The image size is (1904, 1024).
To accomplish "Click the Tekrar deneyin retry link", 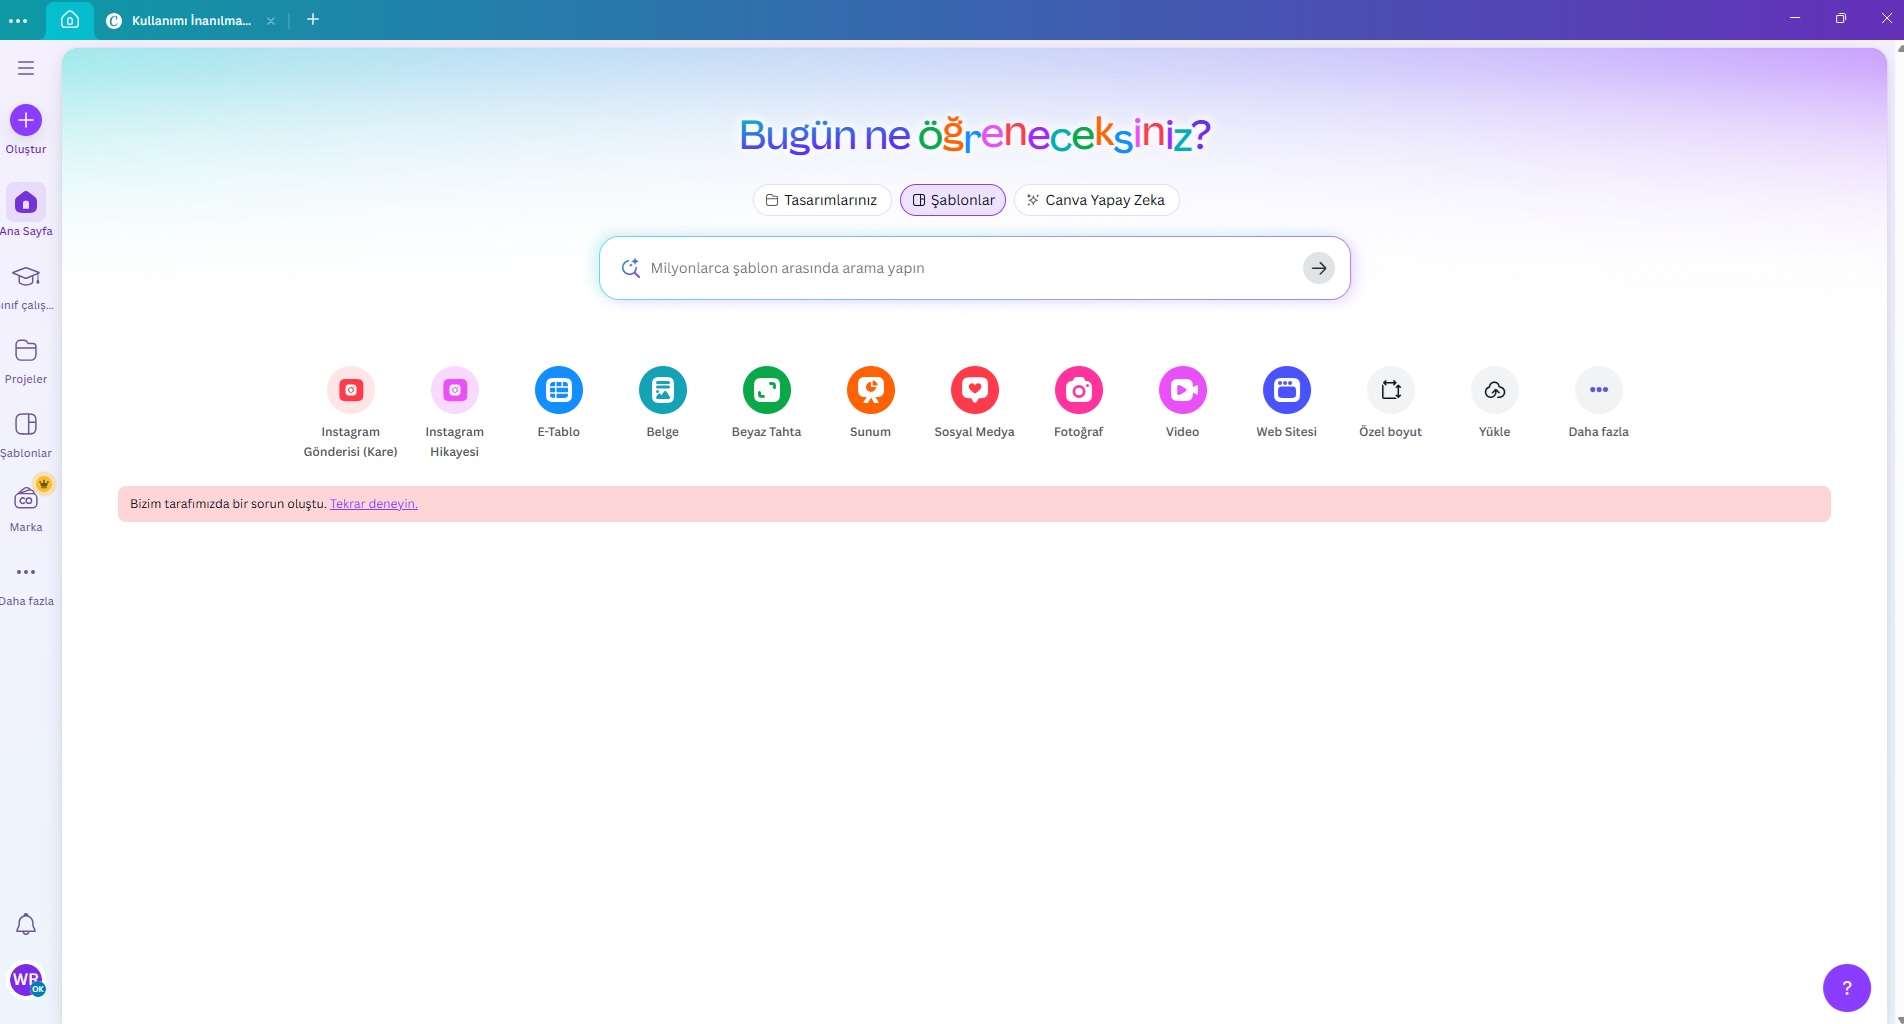I will (373, 504).
